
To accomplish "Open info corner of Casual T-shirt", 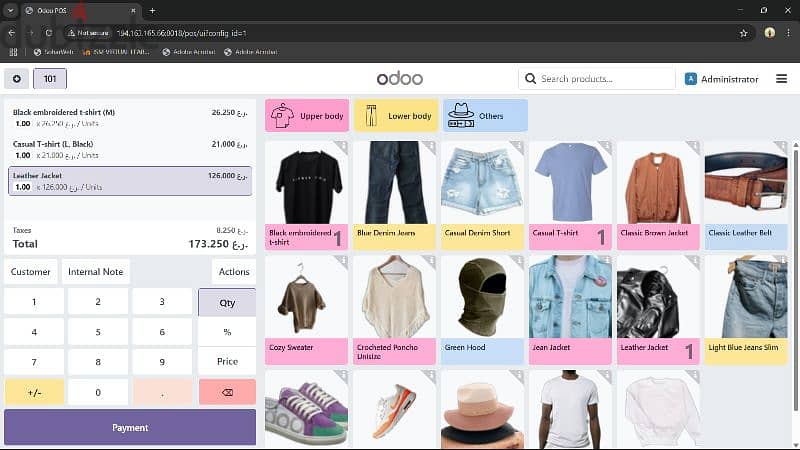I will (x=606, y=147).
